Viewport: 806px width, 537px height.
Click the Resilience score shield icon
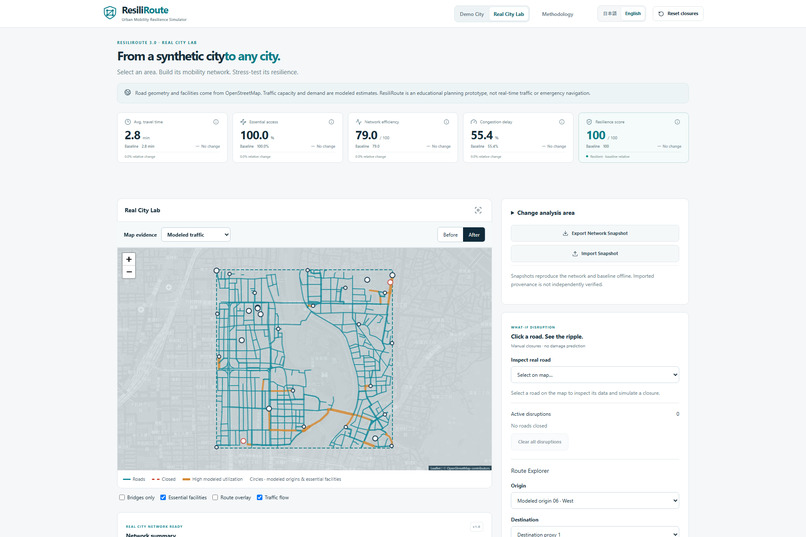(x=589, y=122)
